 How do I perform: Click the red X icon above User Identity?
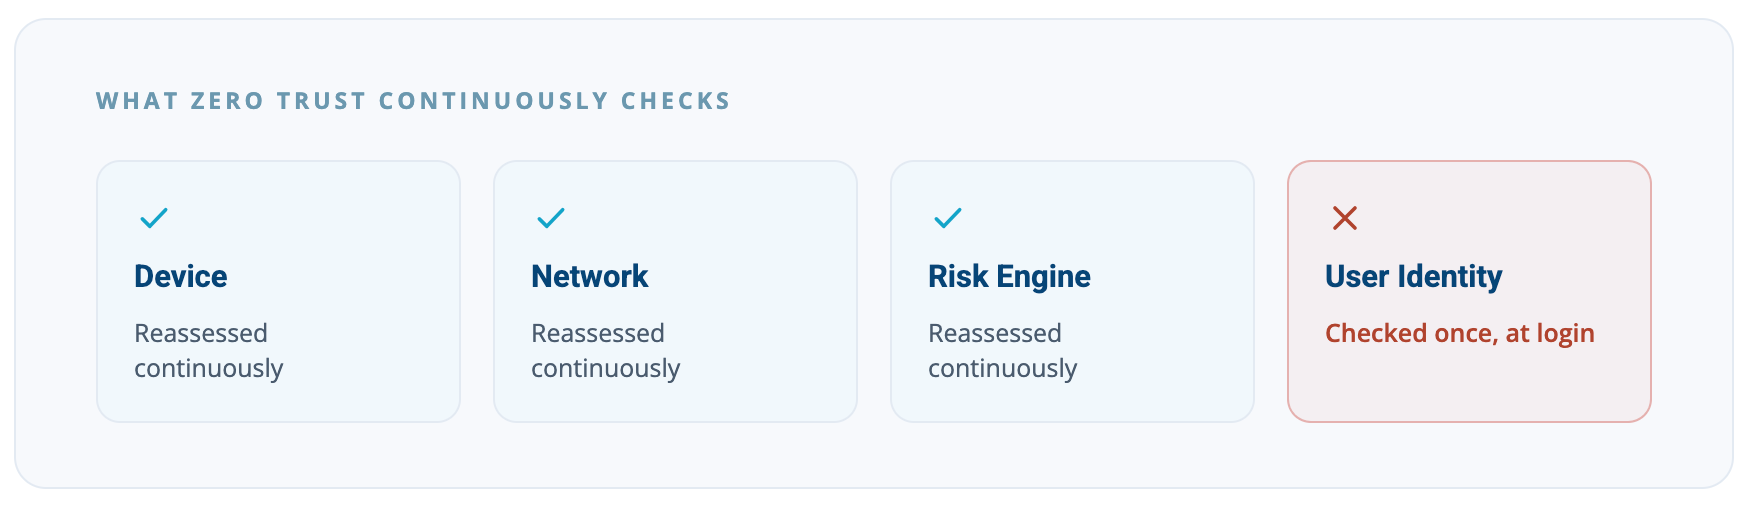tap(1344, 217)
